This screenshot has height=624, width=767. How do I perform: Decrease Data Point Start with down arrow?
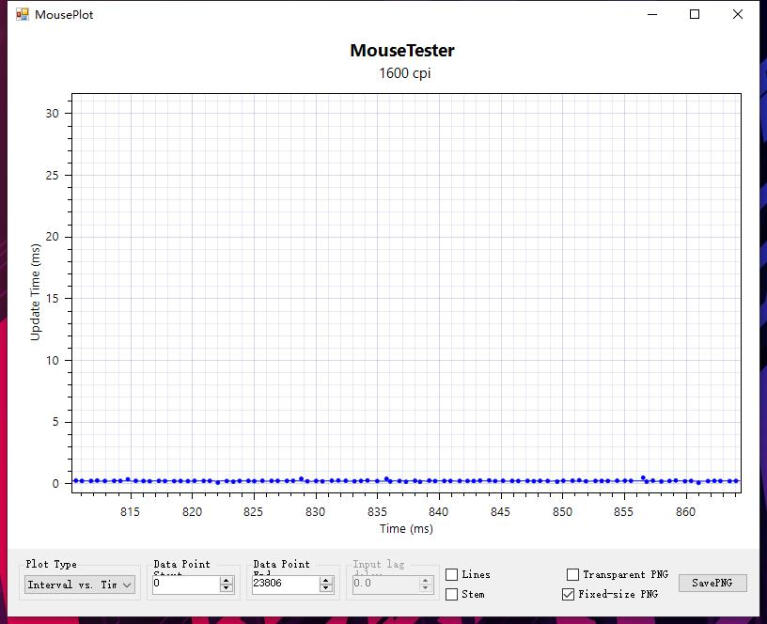coord(226,589)
